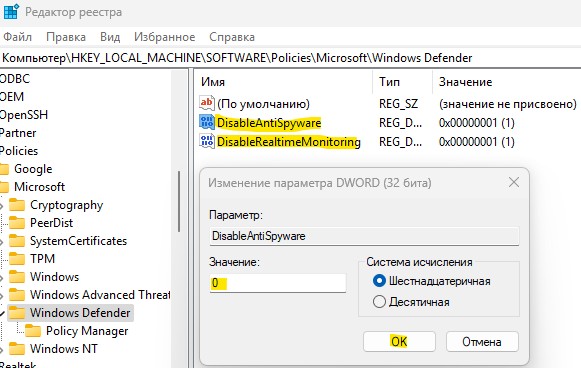Select the Cryptography key label
The image size is (581, 368).
(x=66, y=205)
